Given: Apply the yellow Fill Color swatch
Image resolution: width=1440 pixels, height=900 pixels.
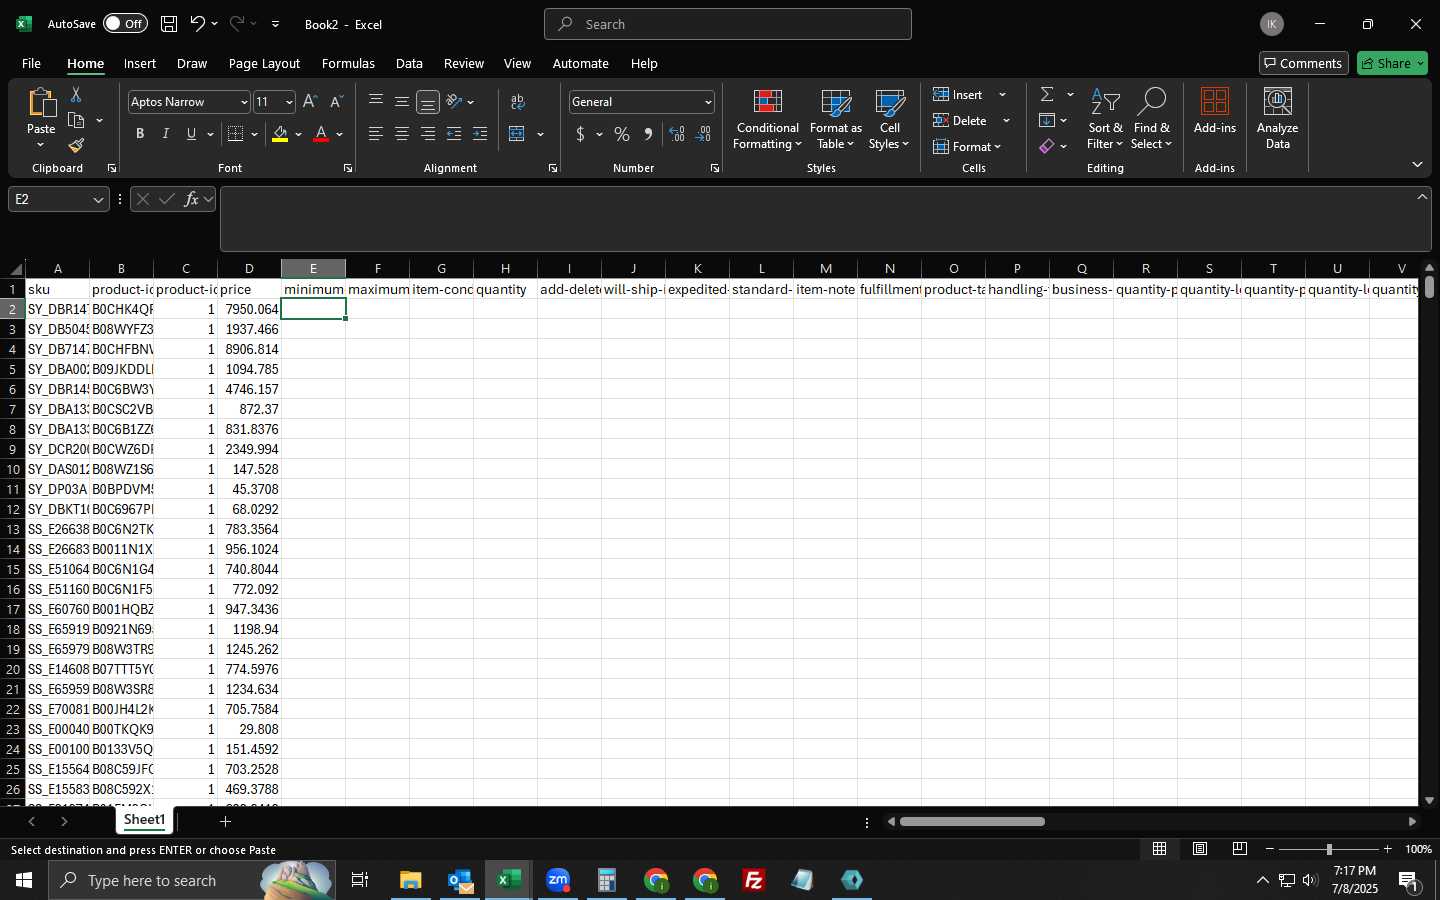Looking at the screenshot, I should [280, 134].
